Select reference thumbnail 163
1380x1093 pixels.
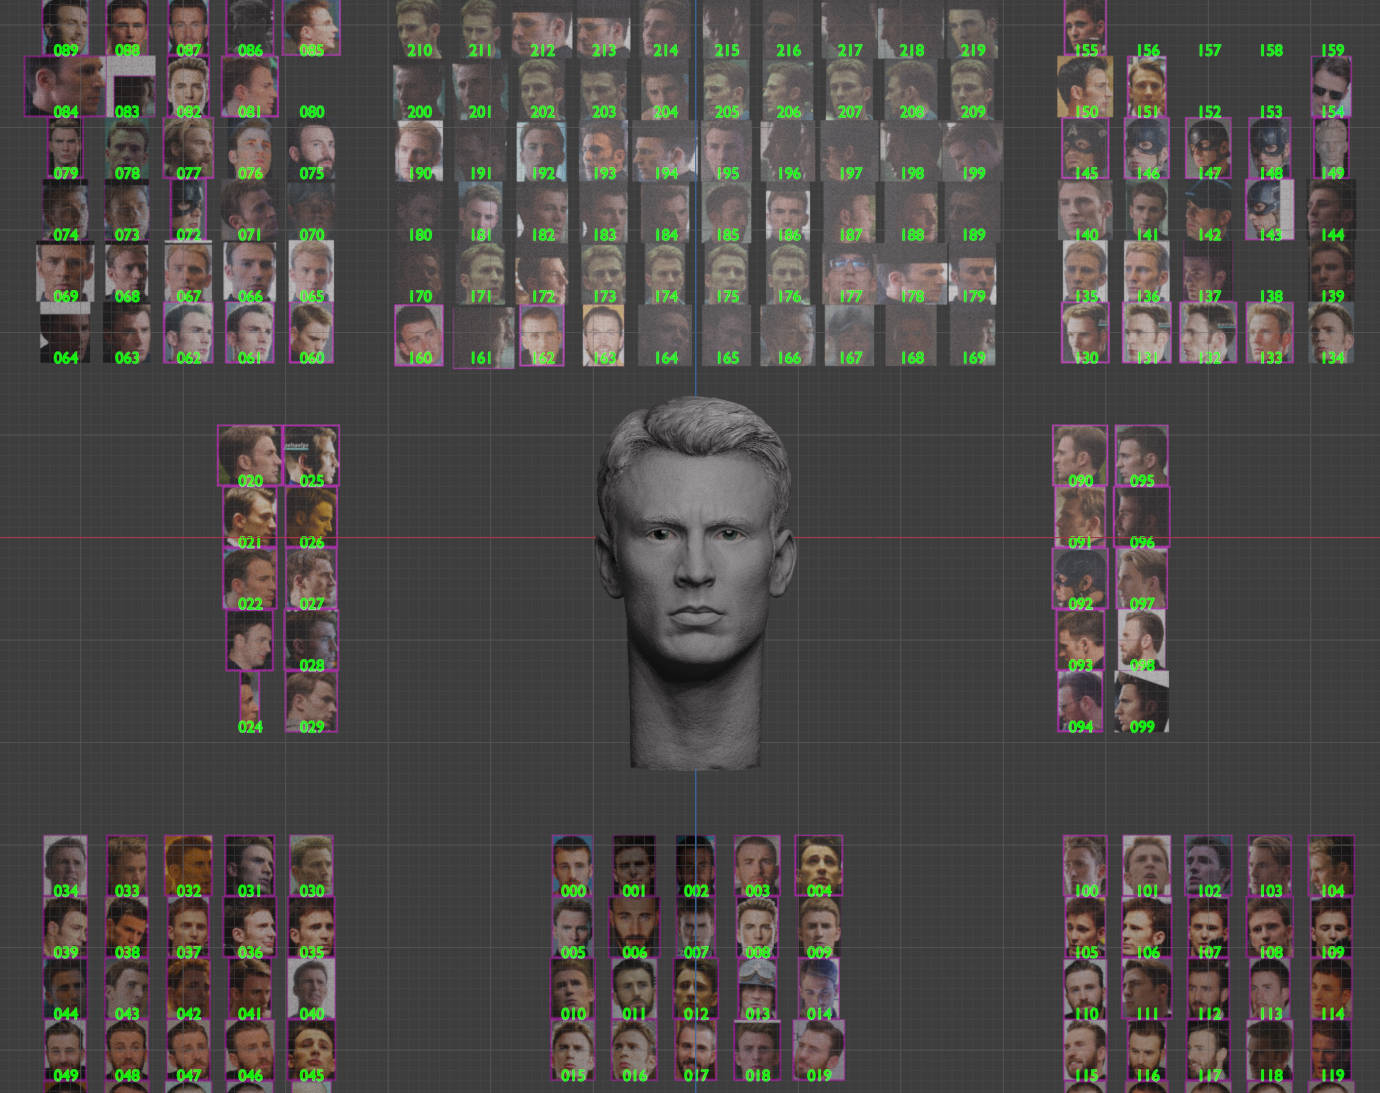pos(603,334)
